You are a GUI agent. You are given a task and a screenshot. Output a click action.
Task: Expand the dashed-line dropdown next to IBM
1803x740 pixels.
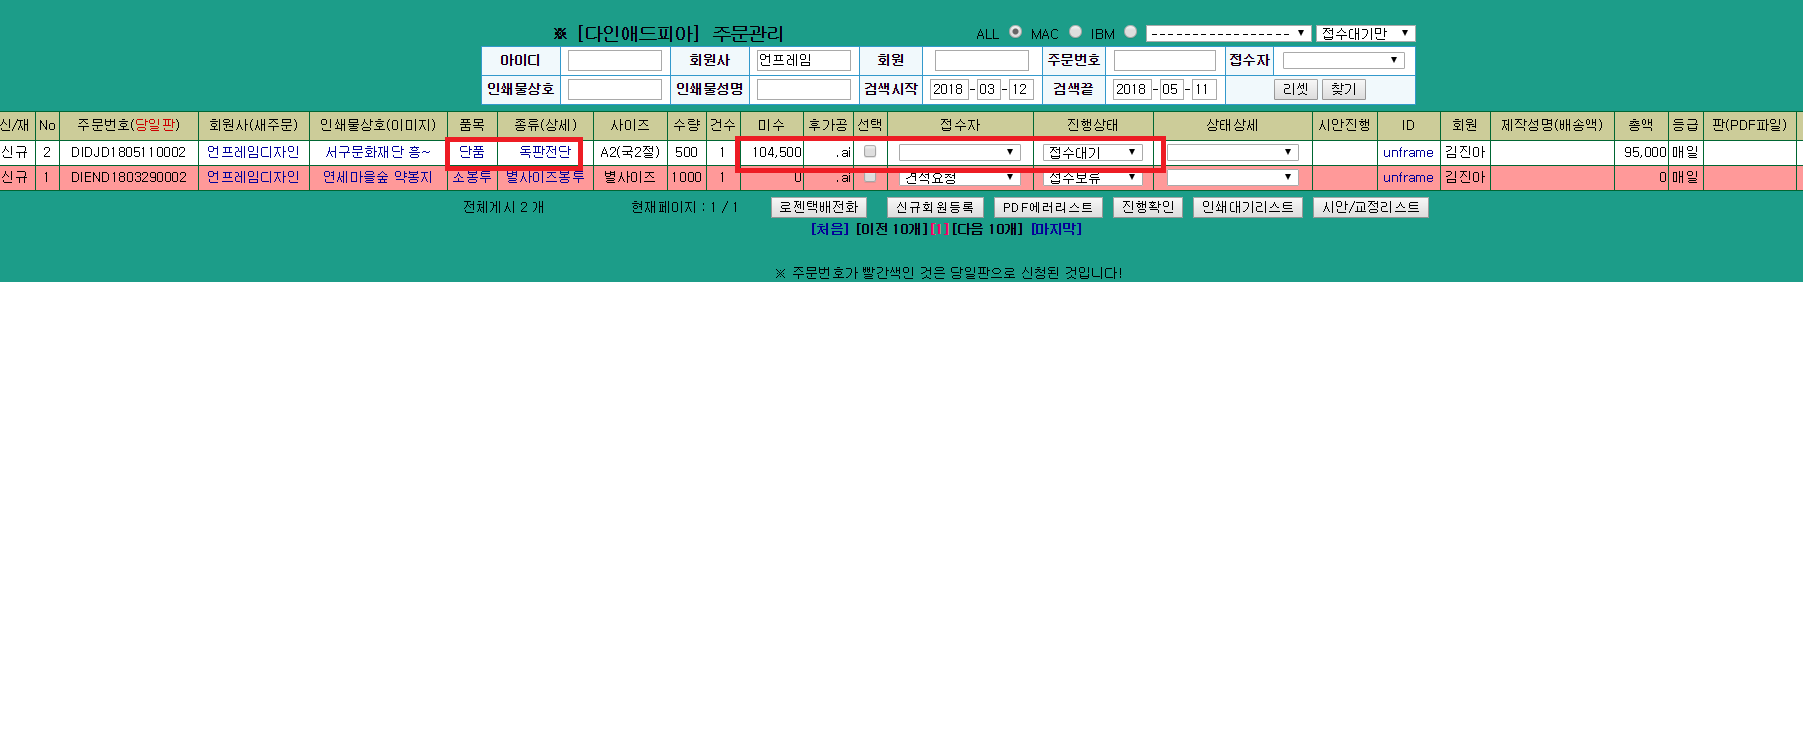click(x=1227, y=33)
